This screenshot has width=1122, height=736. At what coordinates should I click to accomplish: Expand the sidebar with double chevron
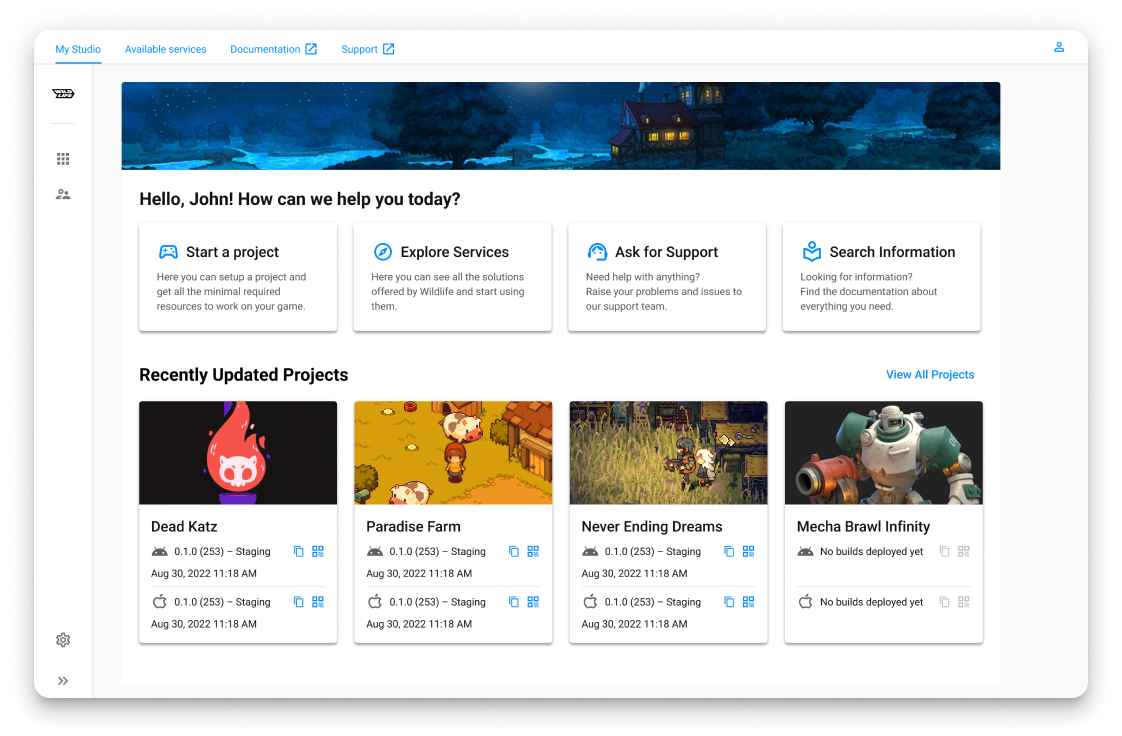[63, 681]
